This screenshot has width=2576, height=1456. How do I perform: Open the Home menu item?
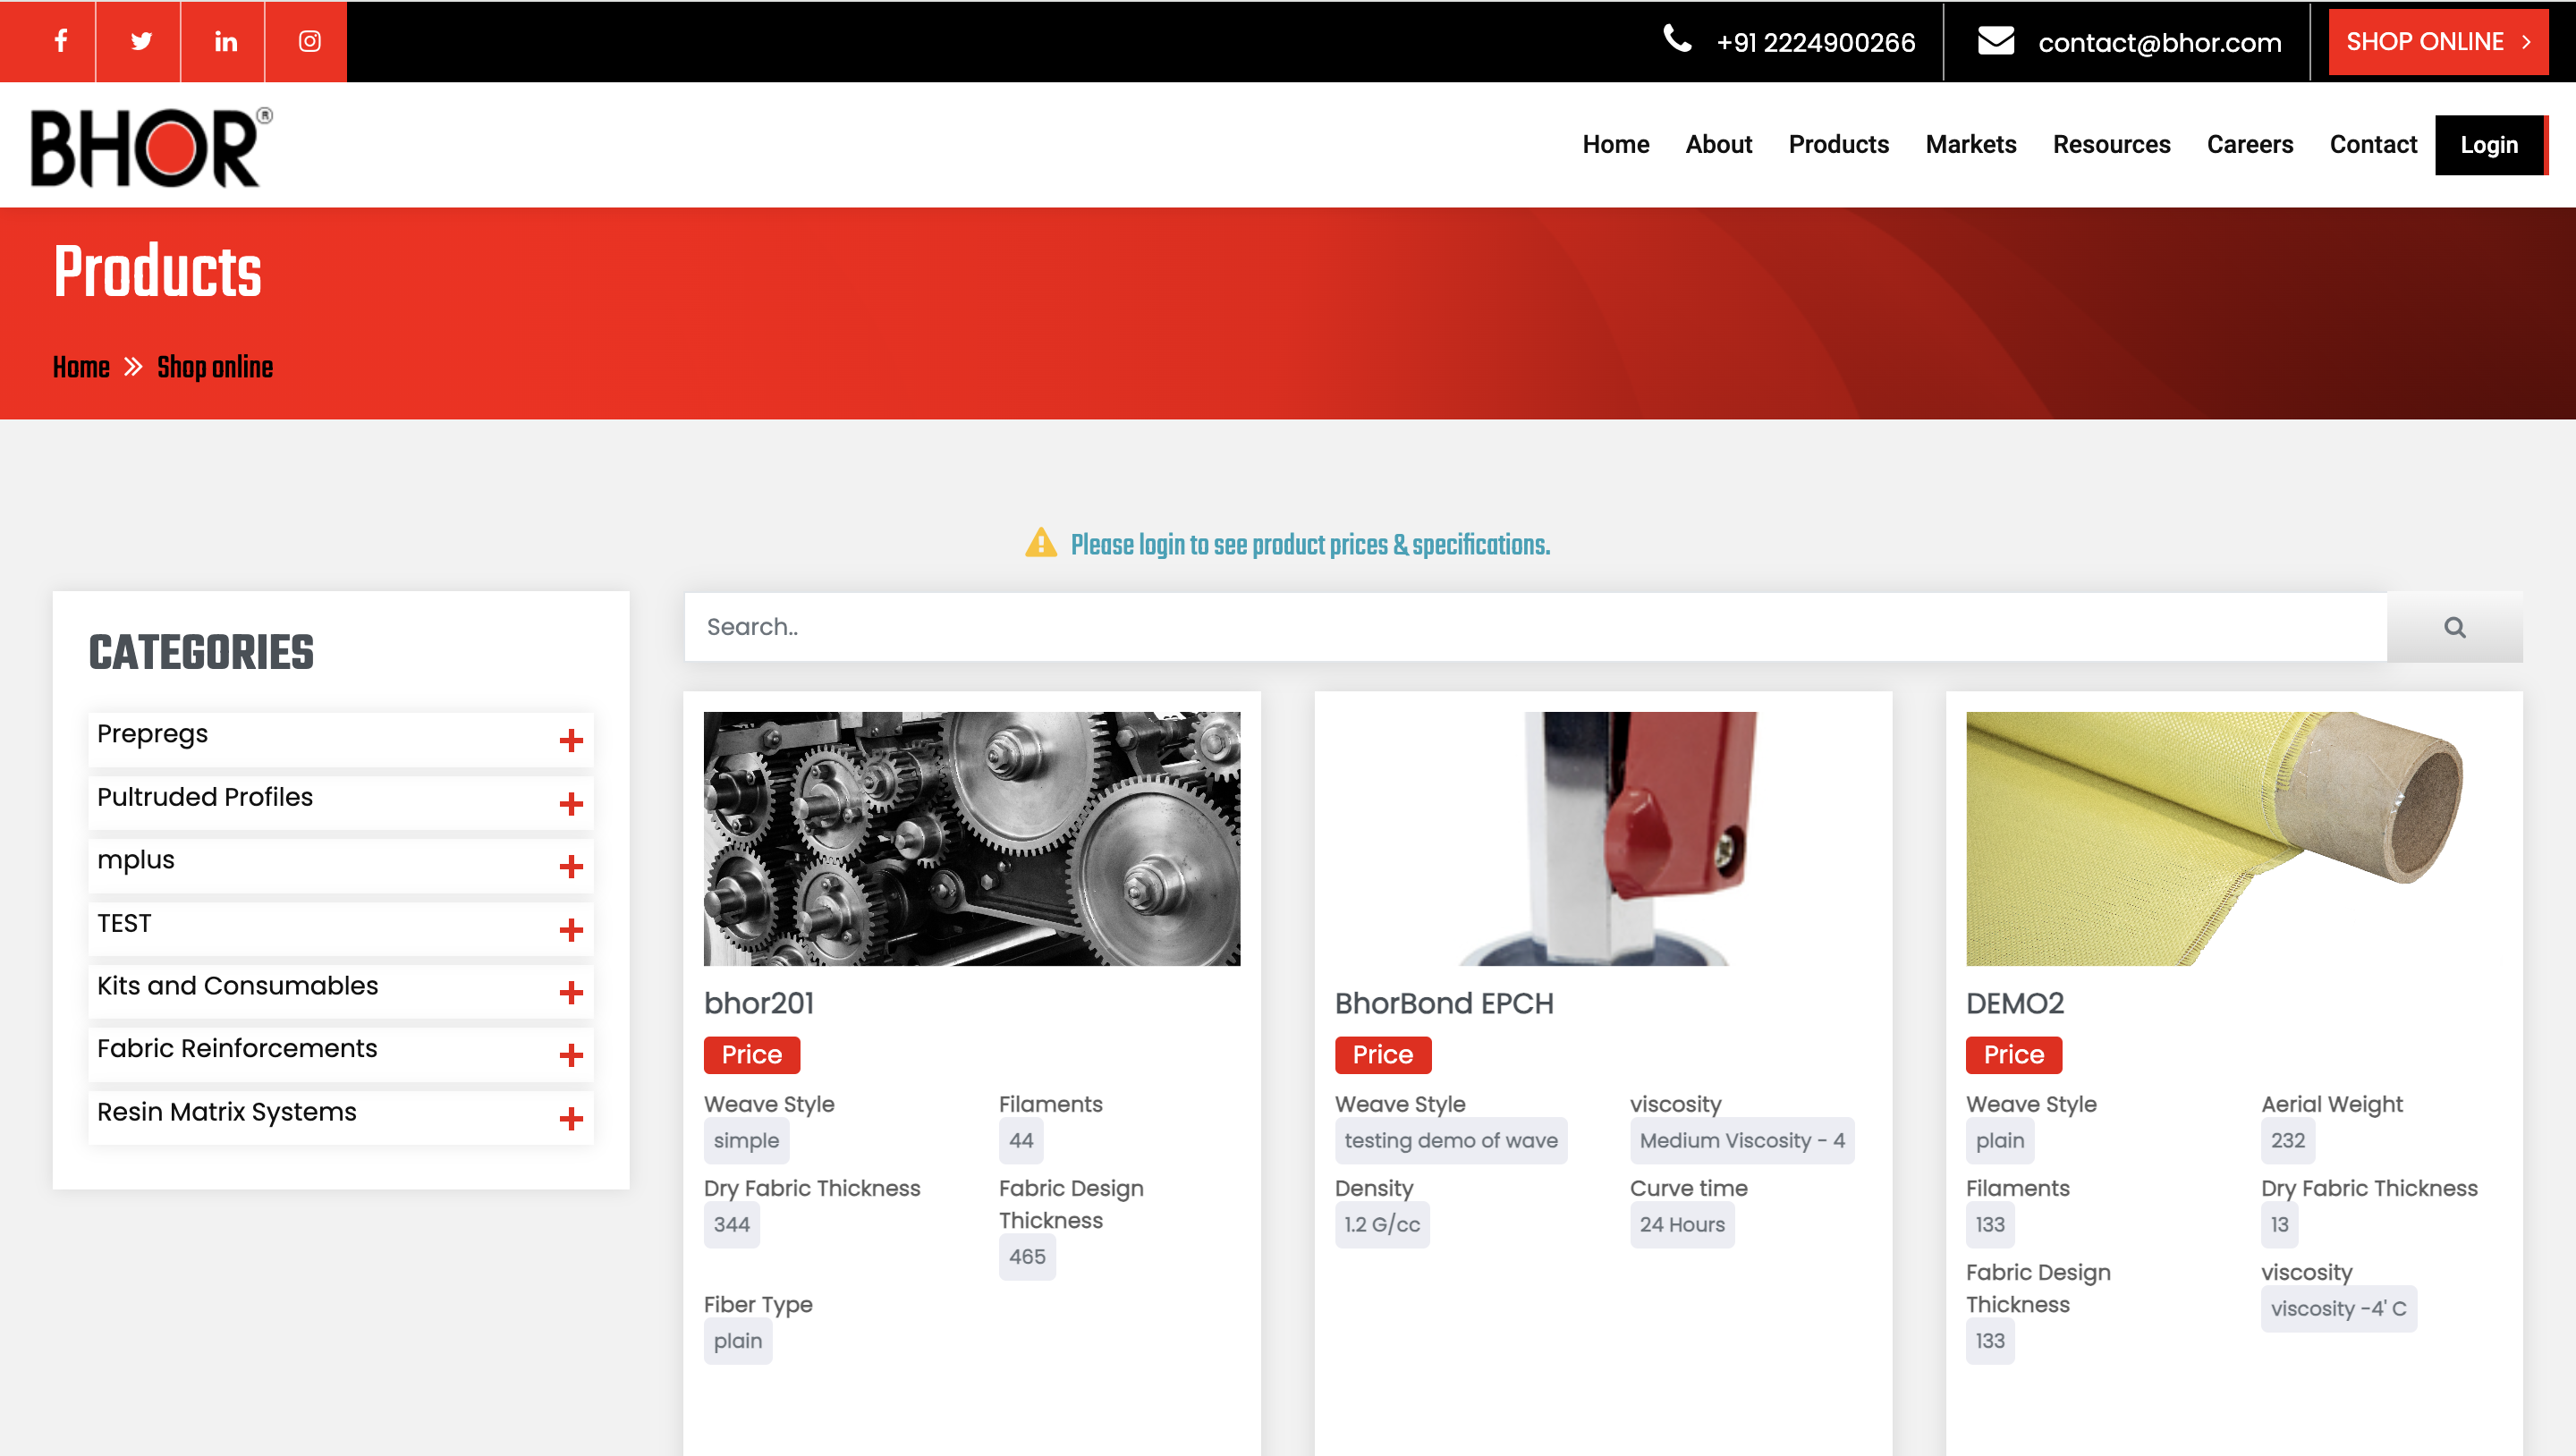[1615, 145]
